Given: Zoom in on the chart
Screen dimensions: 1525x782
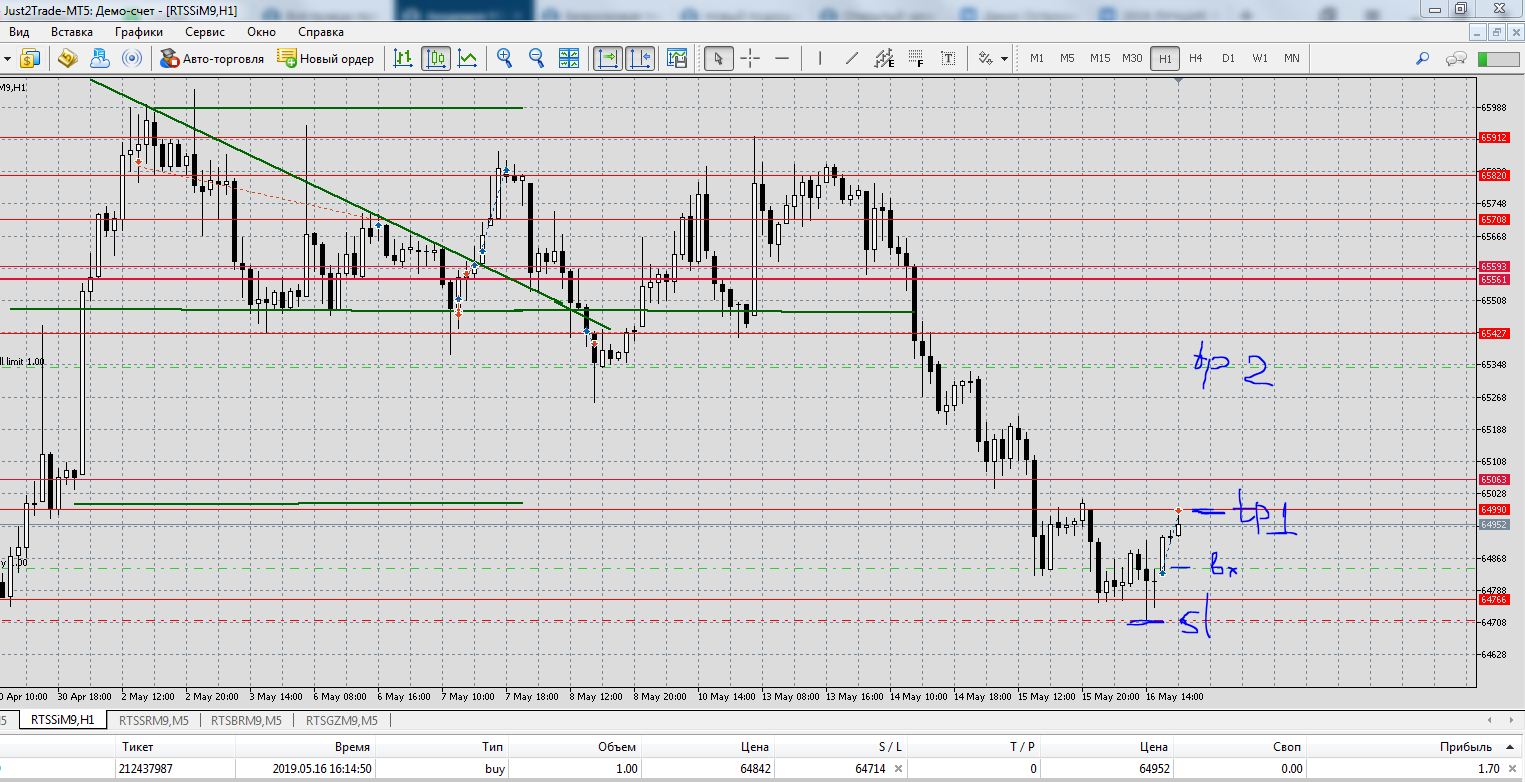Looking at the screenshot, I should [505, 58].
